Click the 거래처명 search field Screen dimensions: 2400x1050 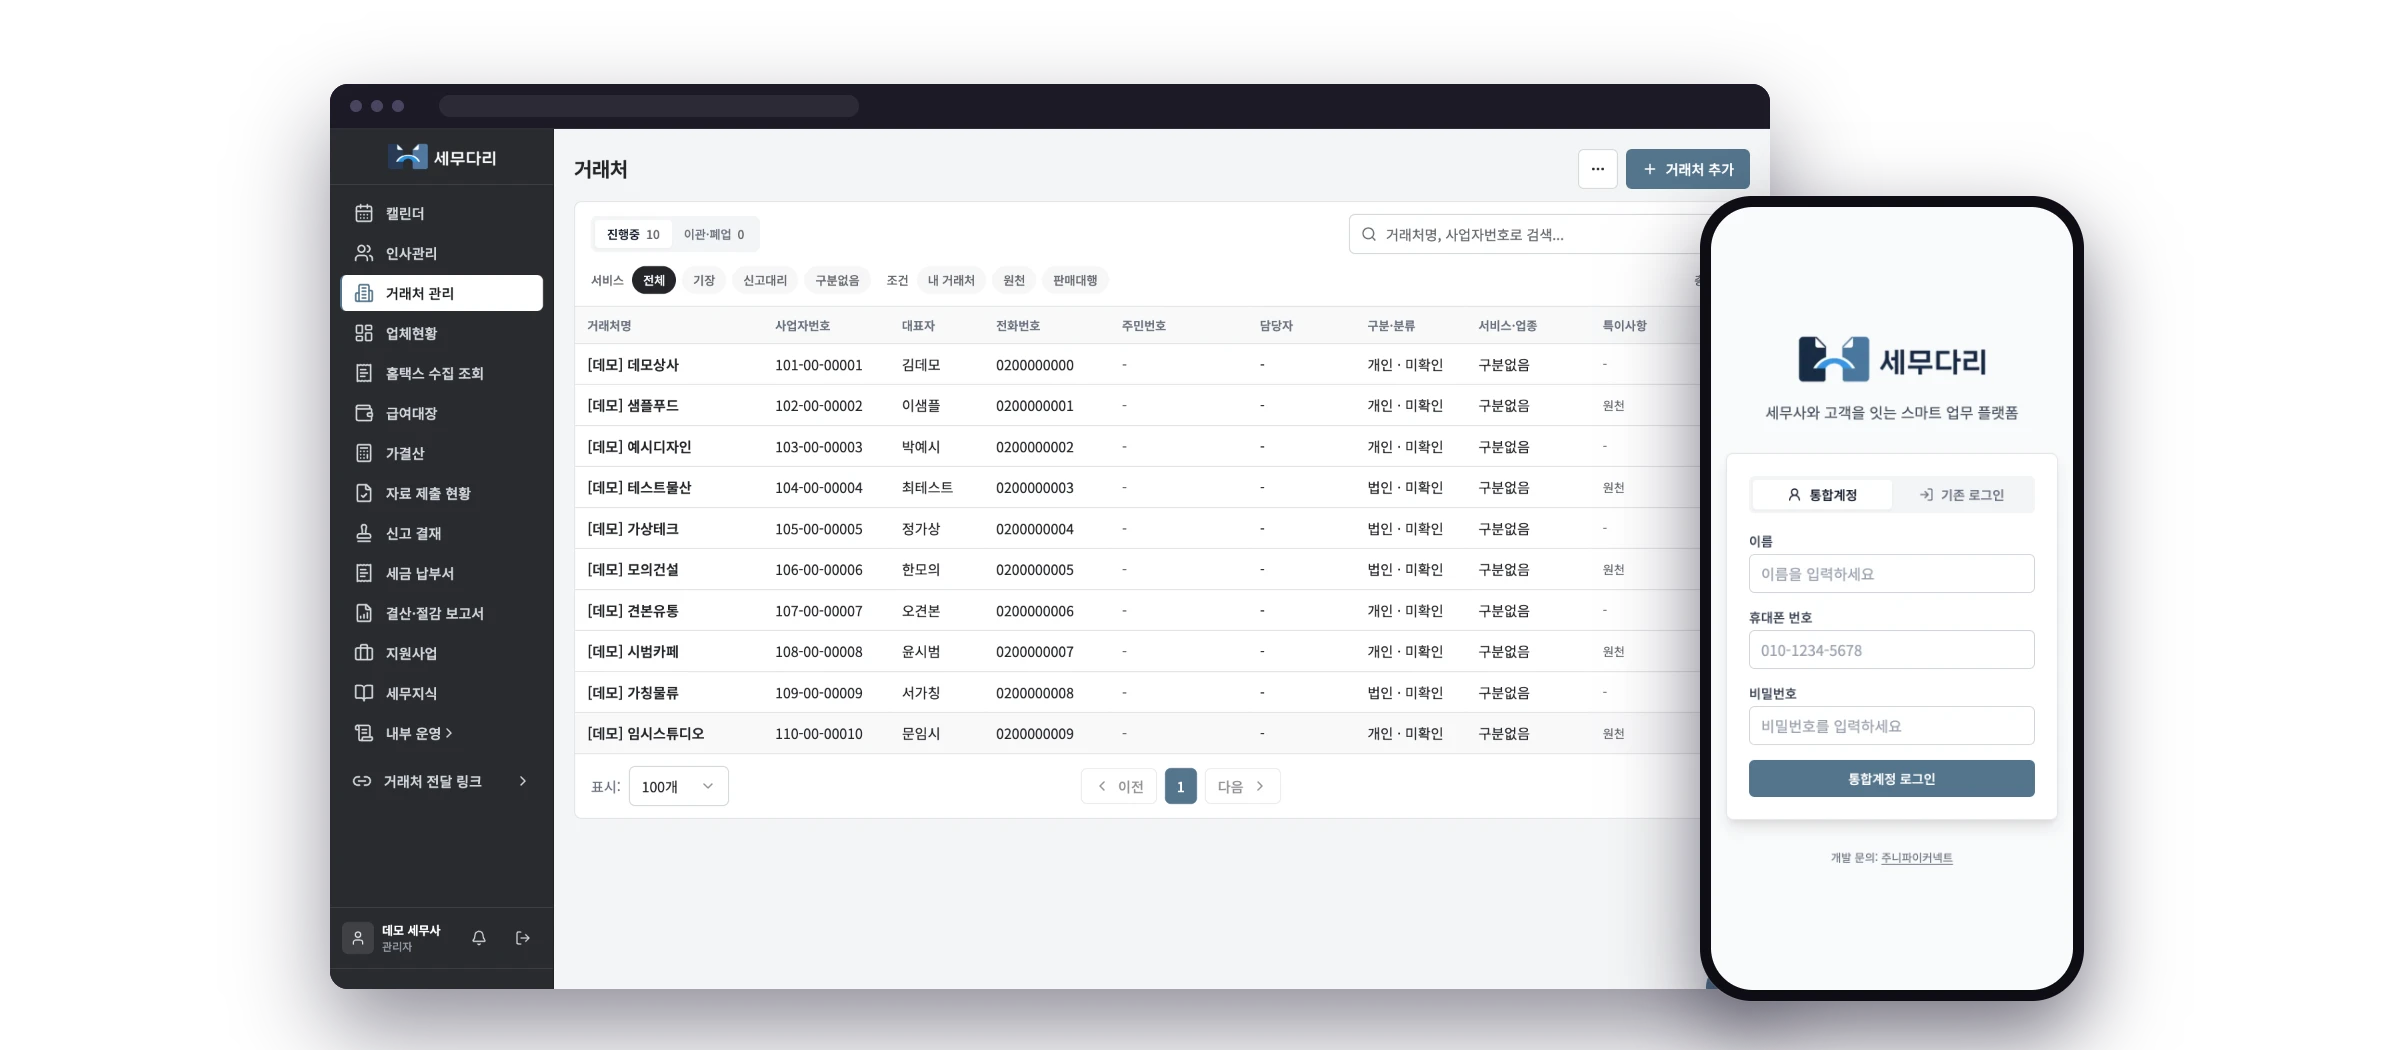[1525, 234]
